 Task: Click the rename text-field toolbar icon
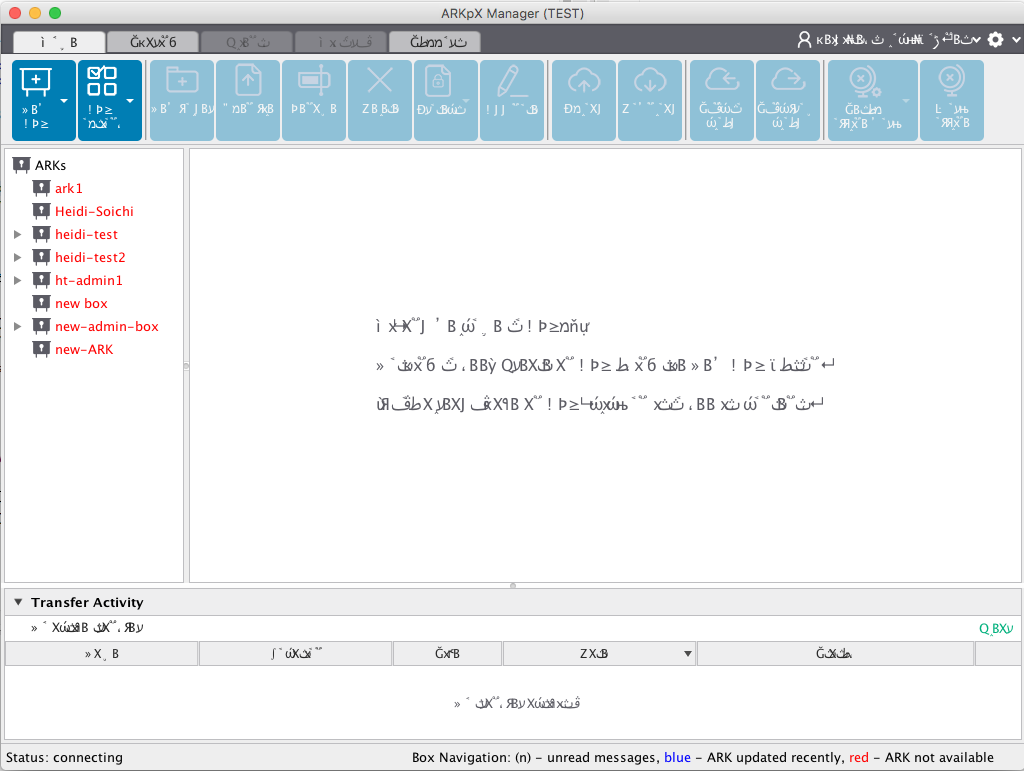coord(314,81)
